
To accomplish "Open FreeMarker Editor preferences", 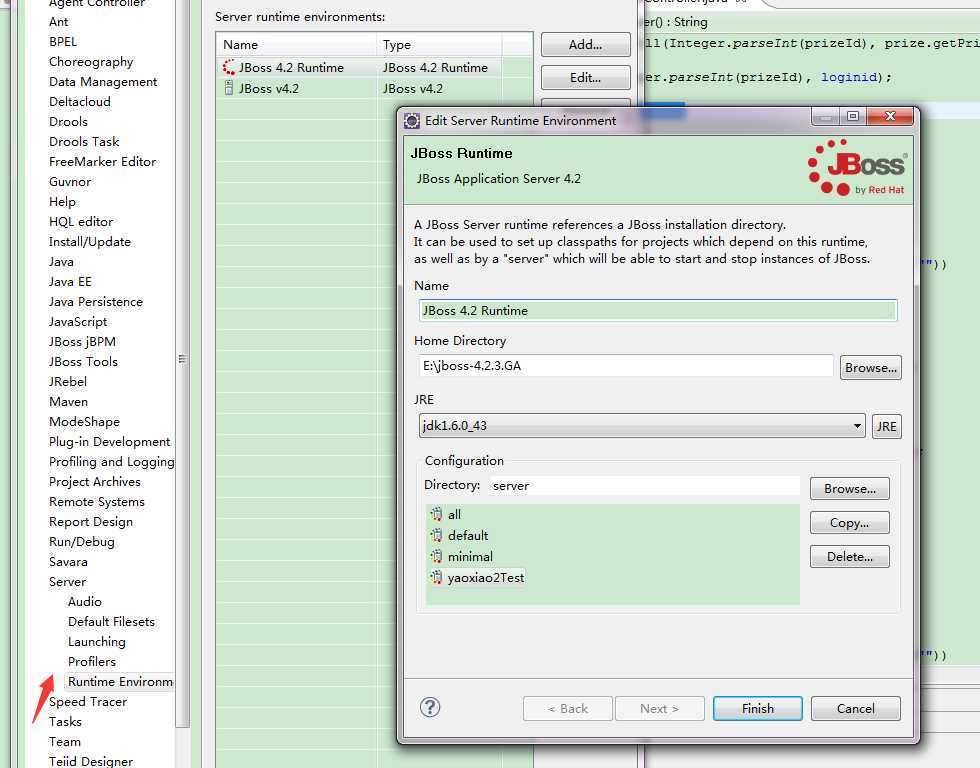I will [x=102, y=161].
